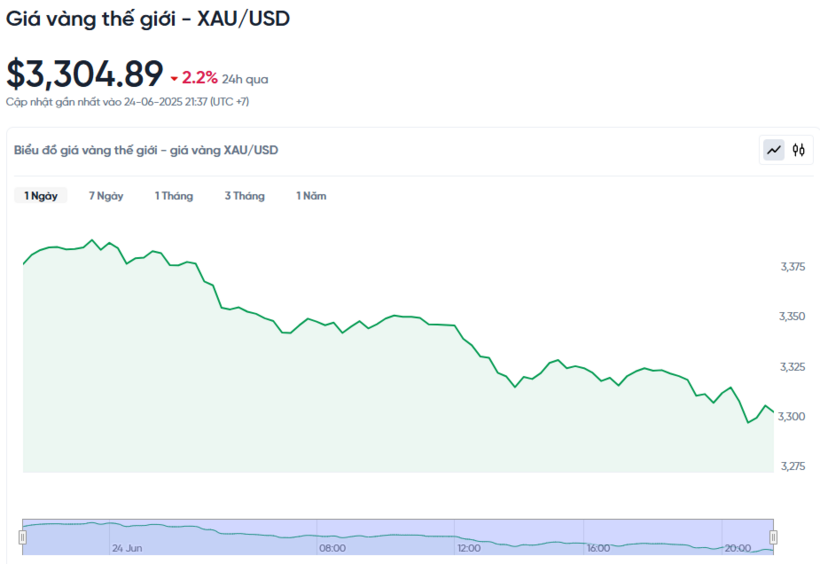Click the left range slider handle
The image size is (820, 564).
click(22, 537)
